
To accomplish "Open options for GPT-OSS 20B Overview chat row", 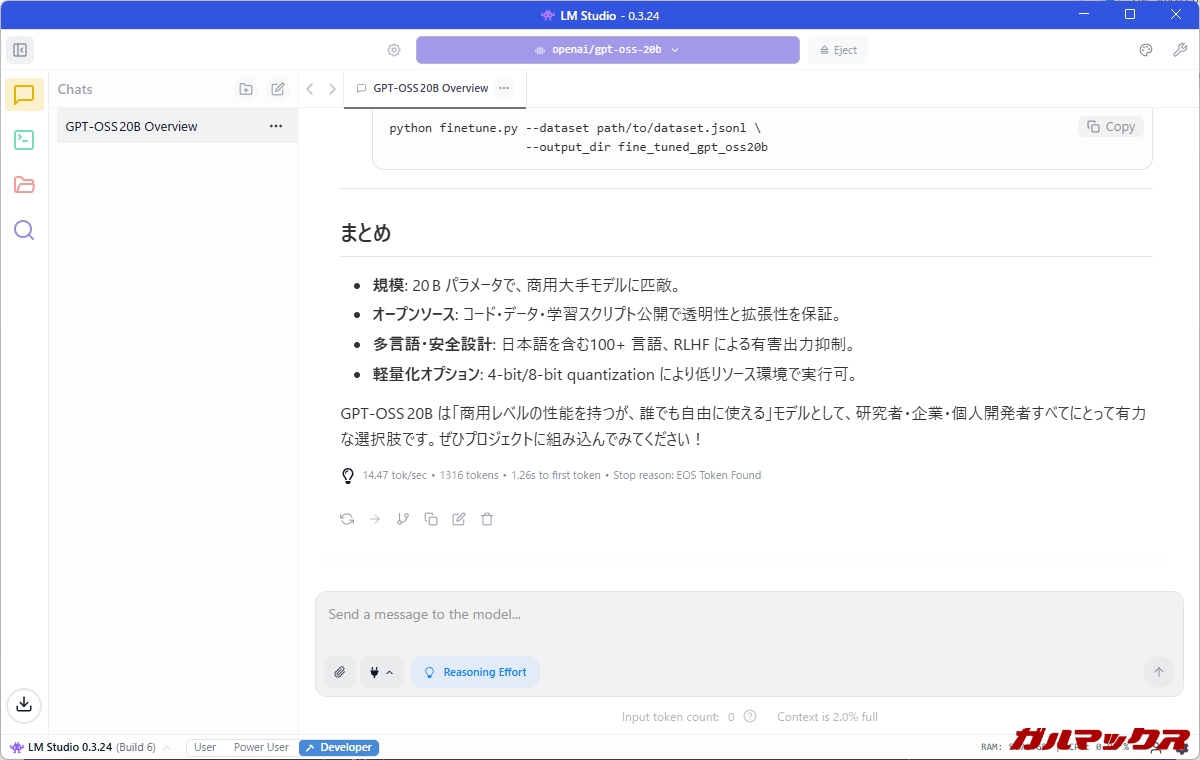I will coord(276,126).
